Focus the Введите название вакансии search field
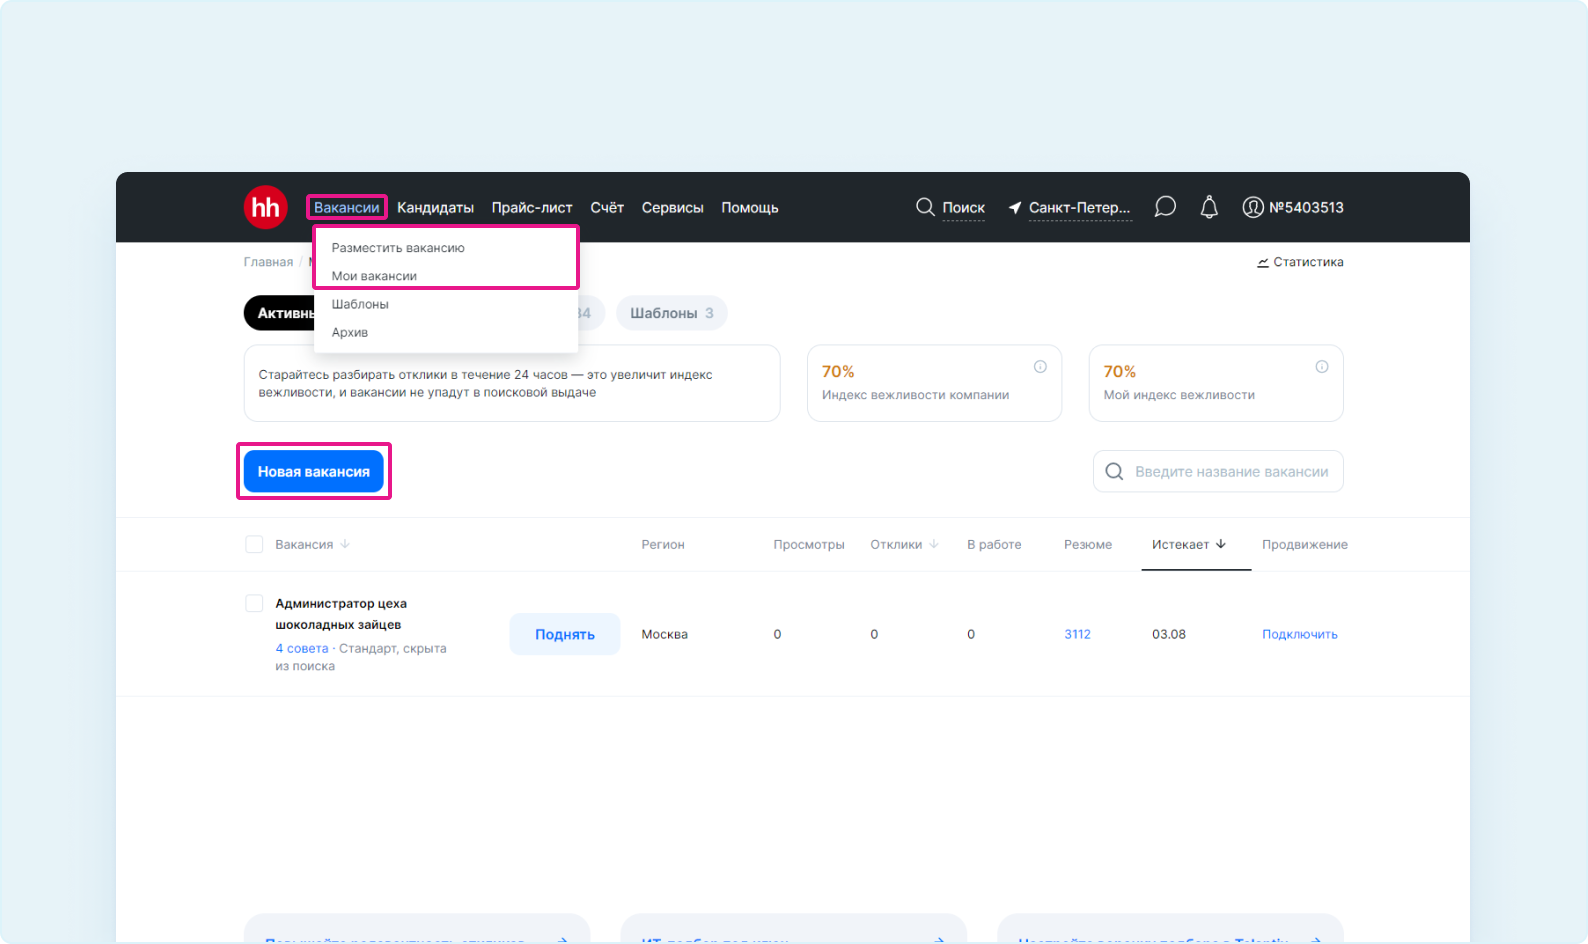This screenshot has height=944, width=1588. point(1218,471)
